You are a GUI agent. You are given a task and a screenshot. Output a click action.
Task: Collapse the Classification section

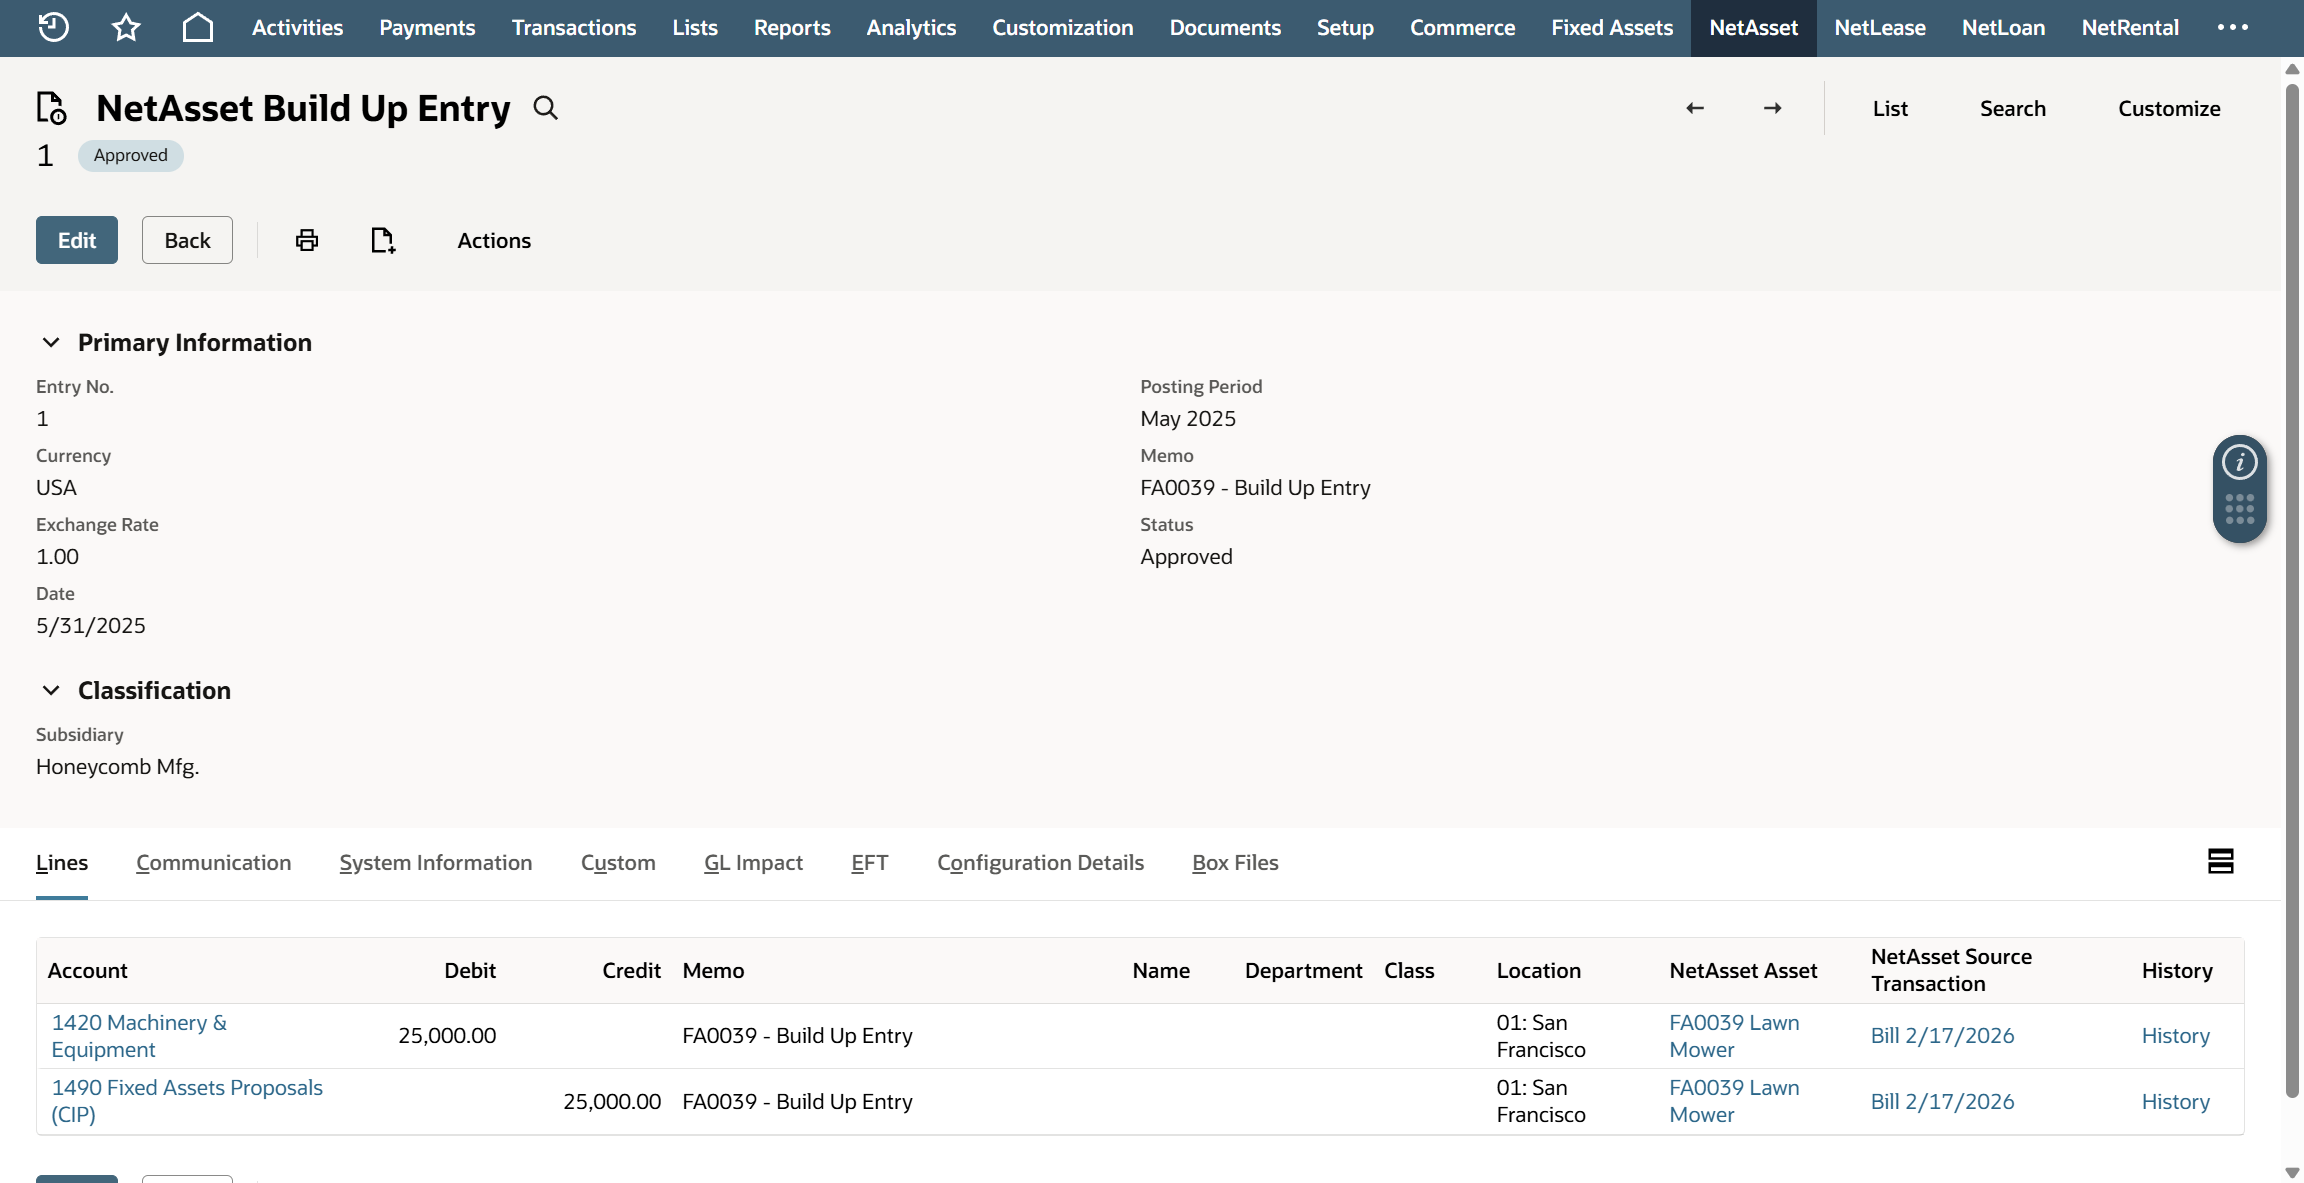pyautogui.click(x=51, y=691)
